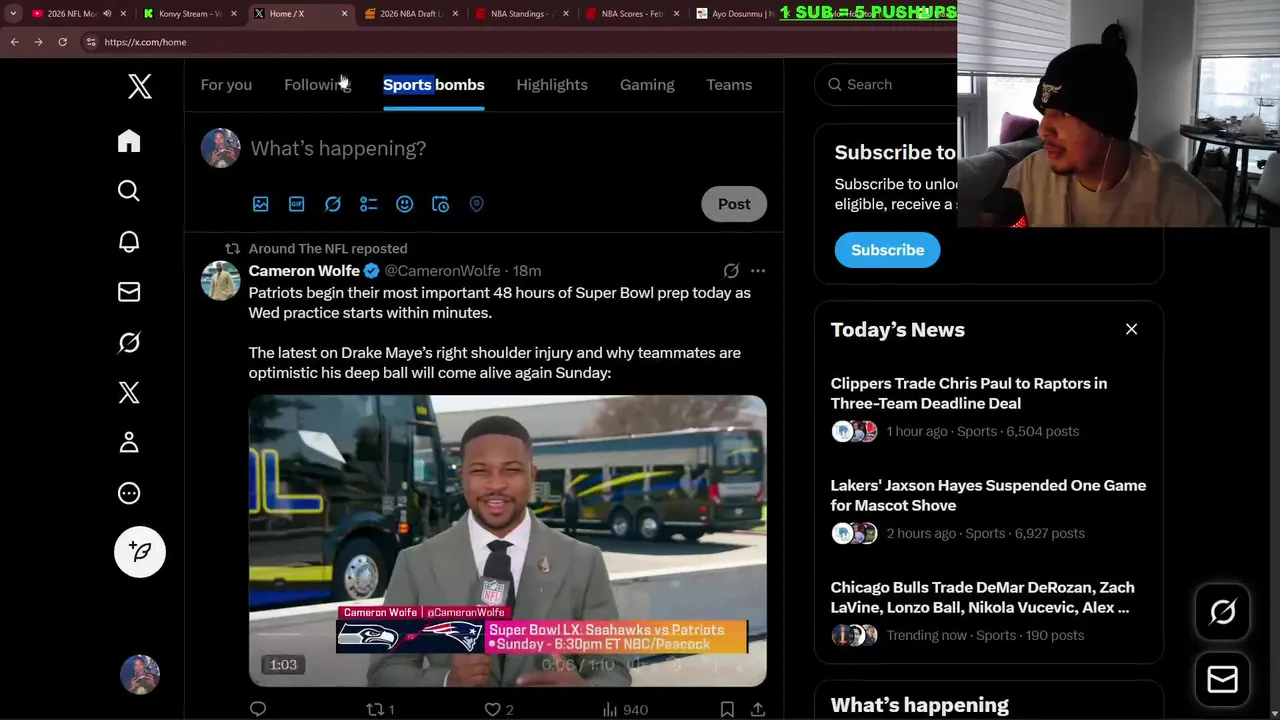Image resolution: width=1280 pixels, height=720 pixels.
Task: Click the compose post feather button
Action: [140, 552]
